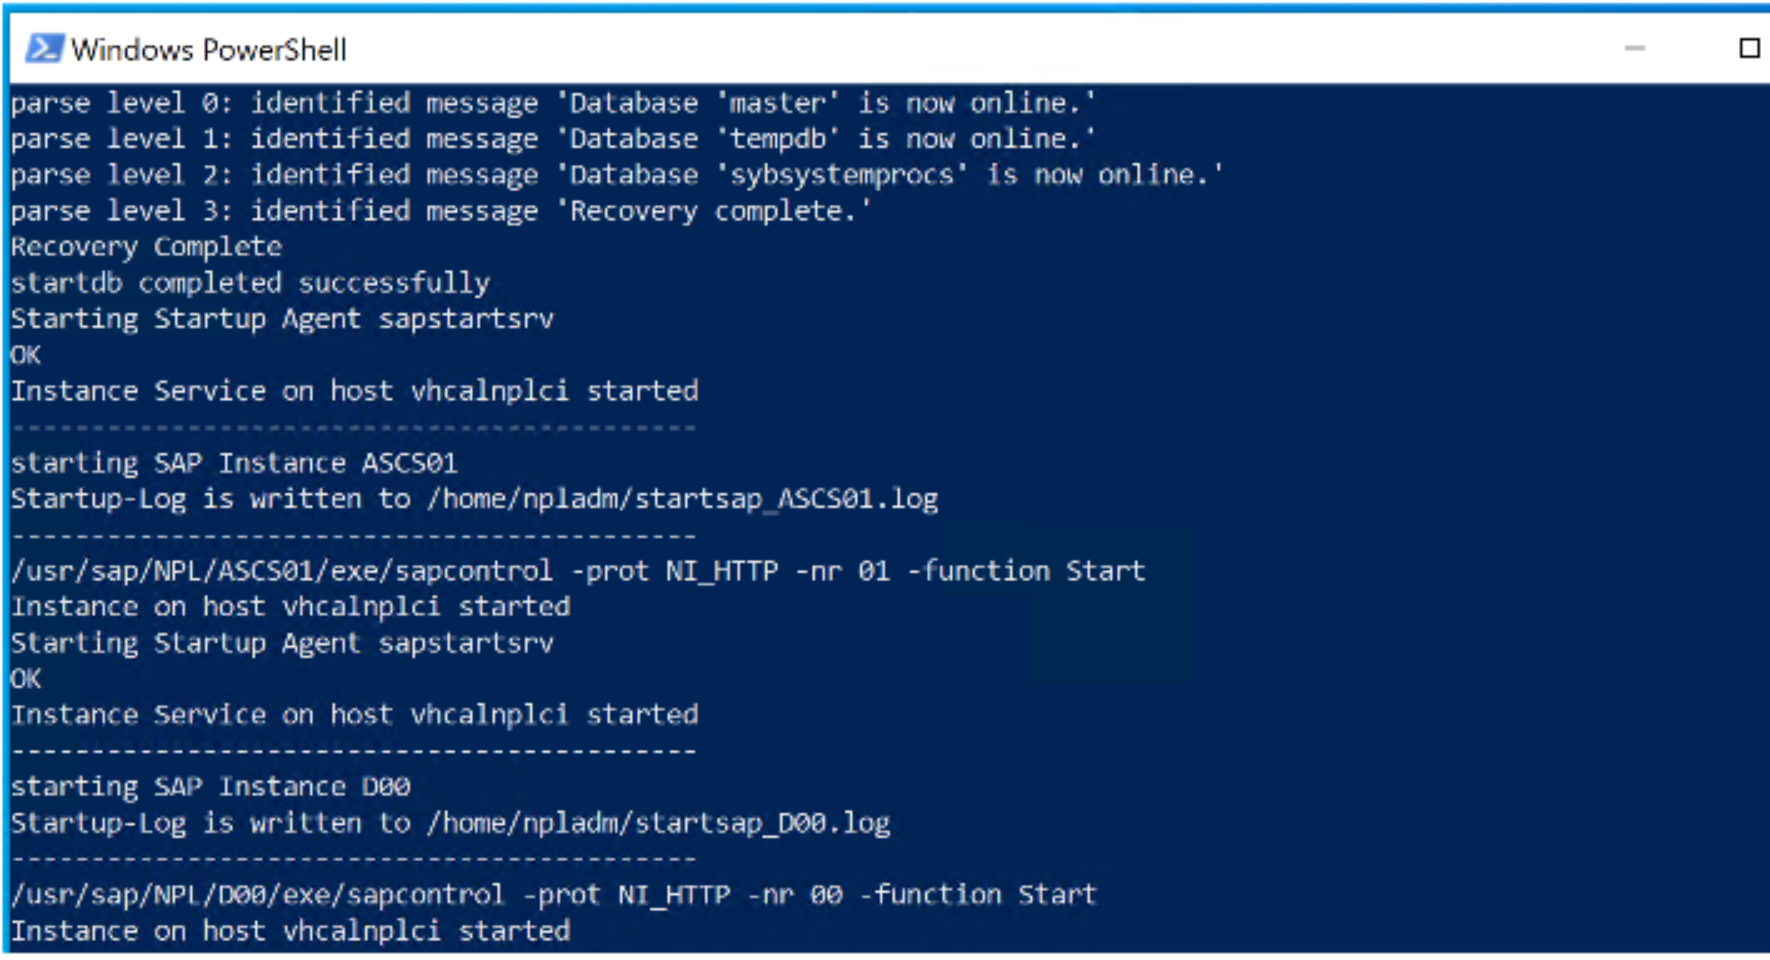Viewport: 1770px width, 960px height.
Task: Click the 'sybsystemprocs' is now online line
Action: (x=617, y=175)
